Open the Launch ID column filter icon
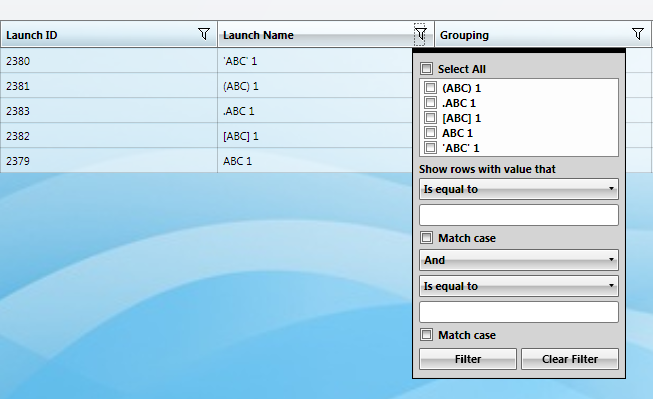Image resolution: width=653 pixels, height=399 pixels. 204,34
